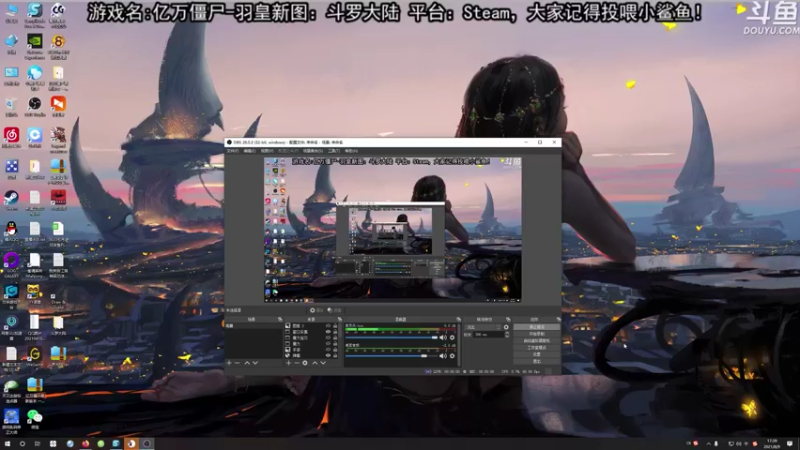The height and width of the screenshot is (450, 800).
Task: Open NetEase Cloud Music desktop icon
Action: point(11,136)
